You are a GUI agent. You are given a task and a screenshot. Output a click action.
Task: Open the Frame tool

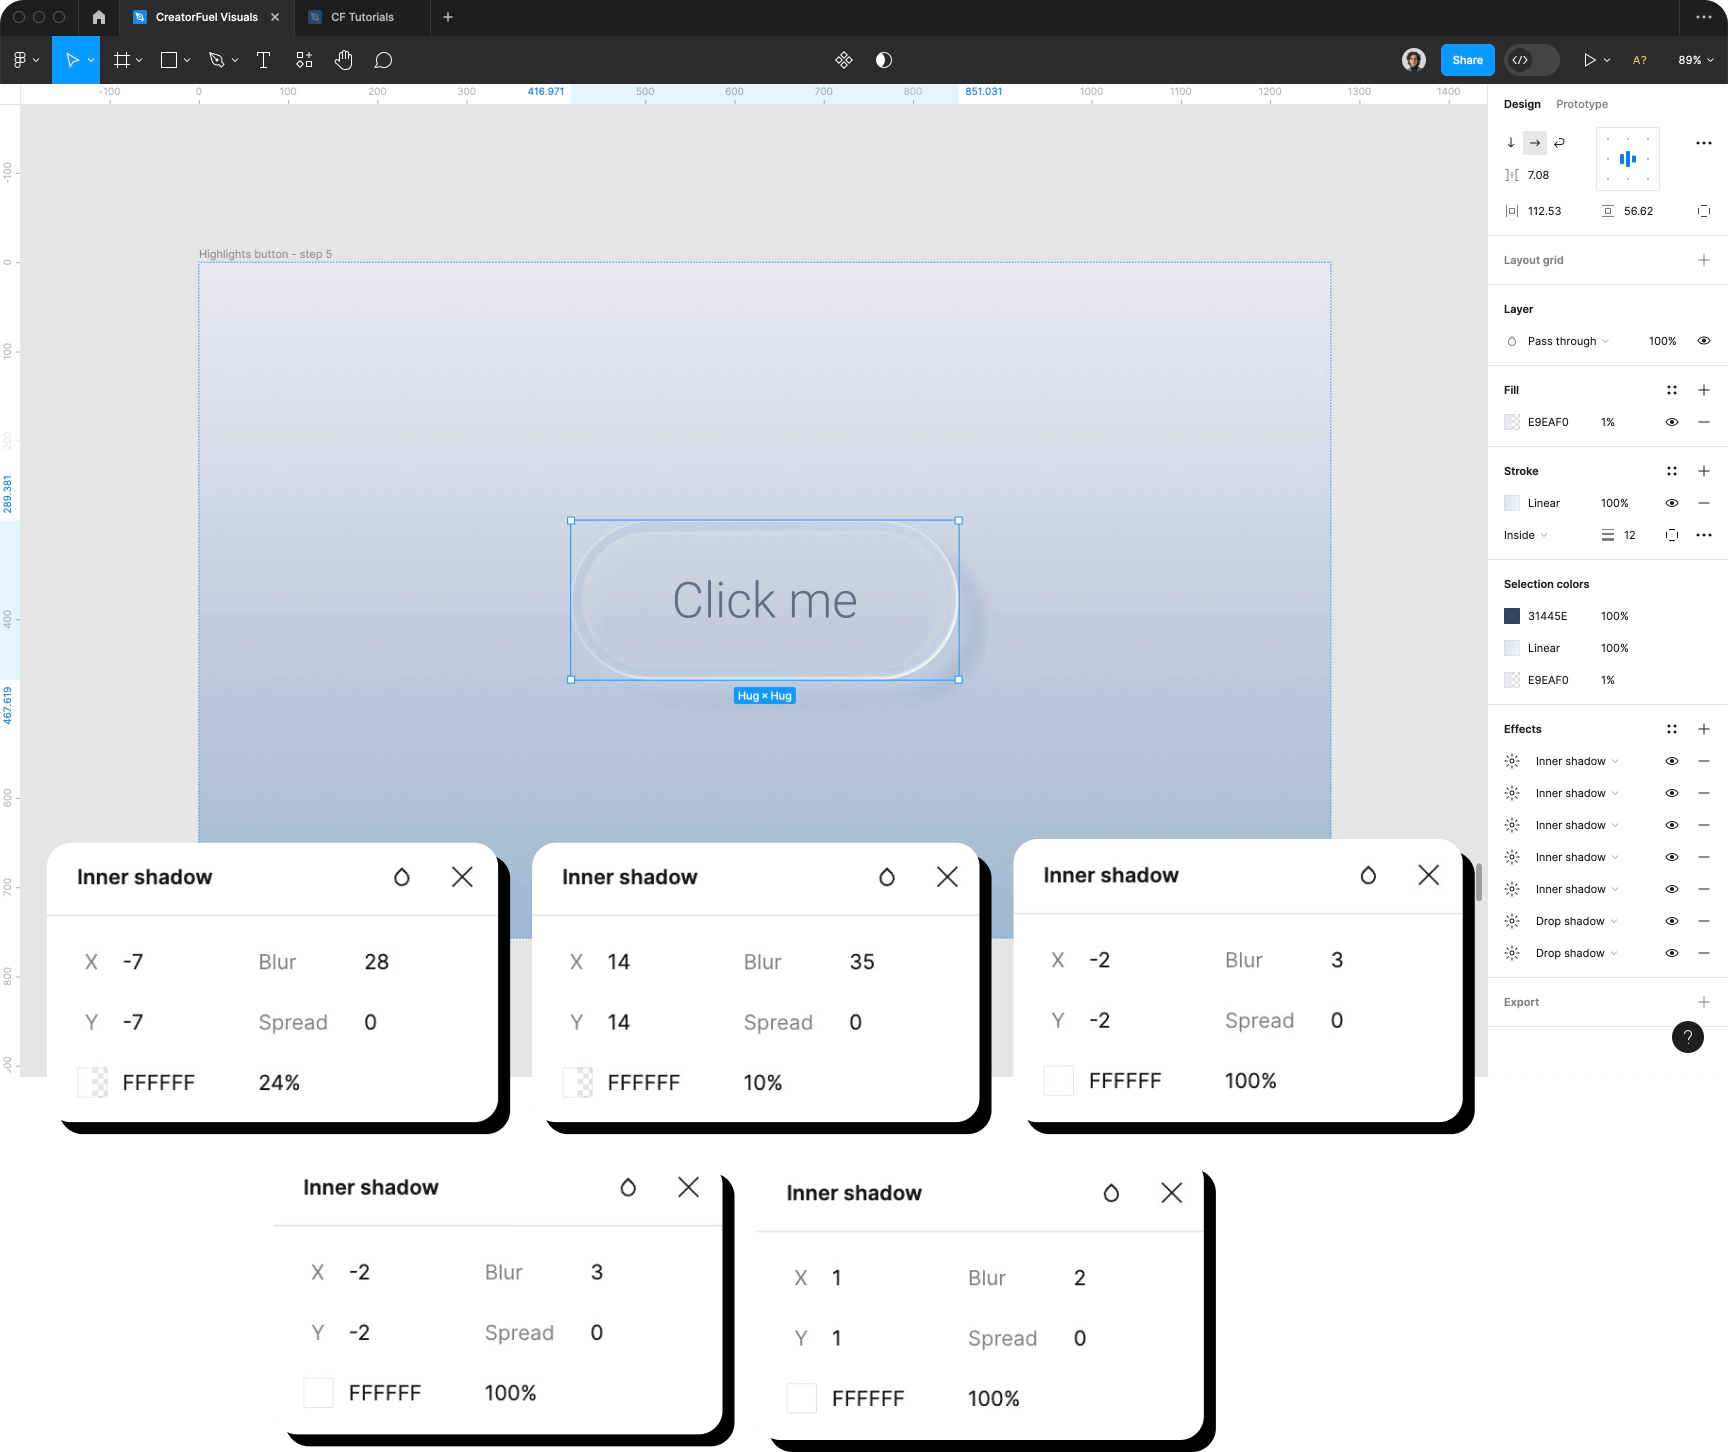[120, 60]
